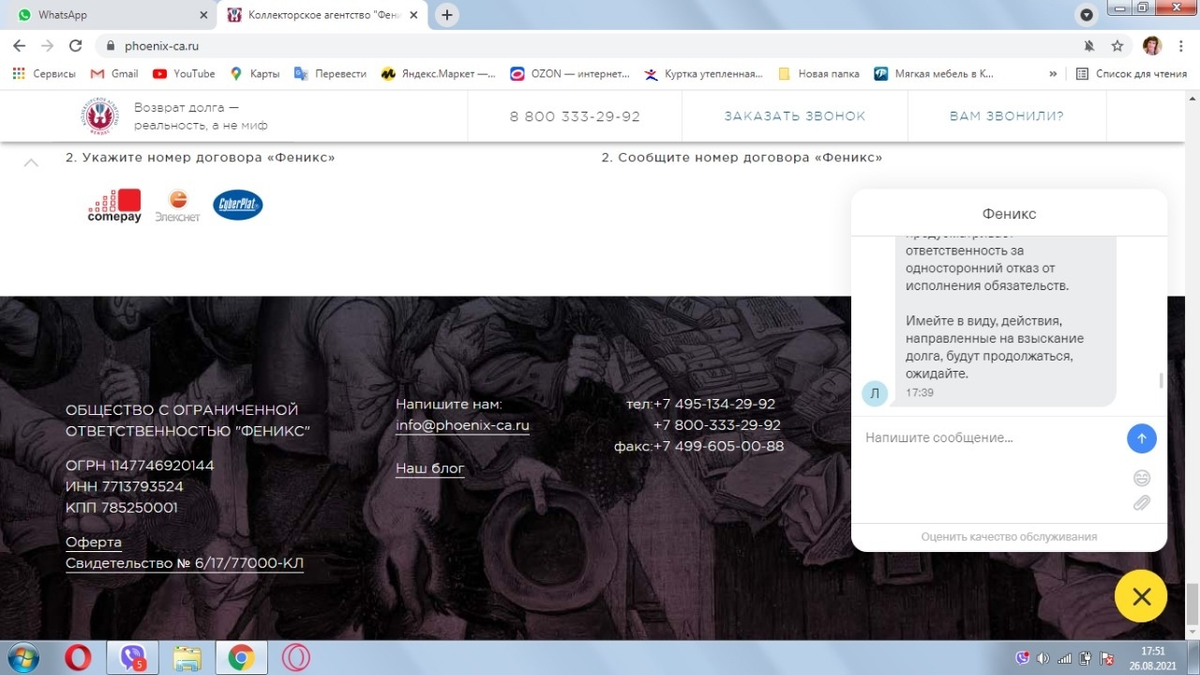Open Chrome's three-dot menu
Viewport: 1200px width, 675px height.
click(1181, 46)
